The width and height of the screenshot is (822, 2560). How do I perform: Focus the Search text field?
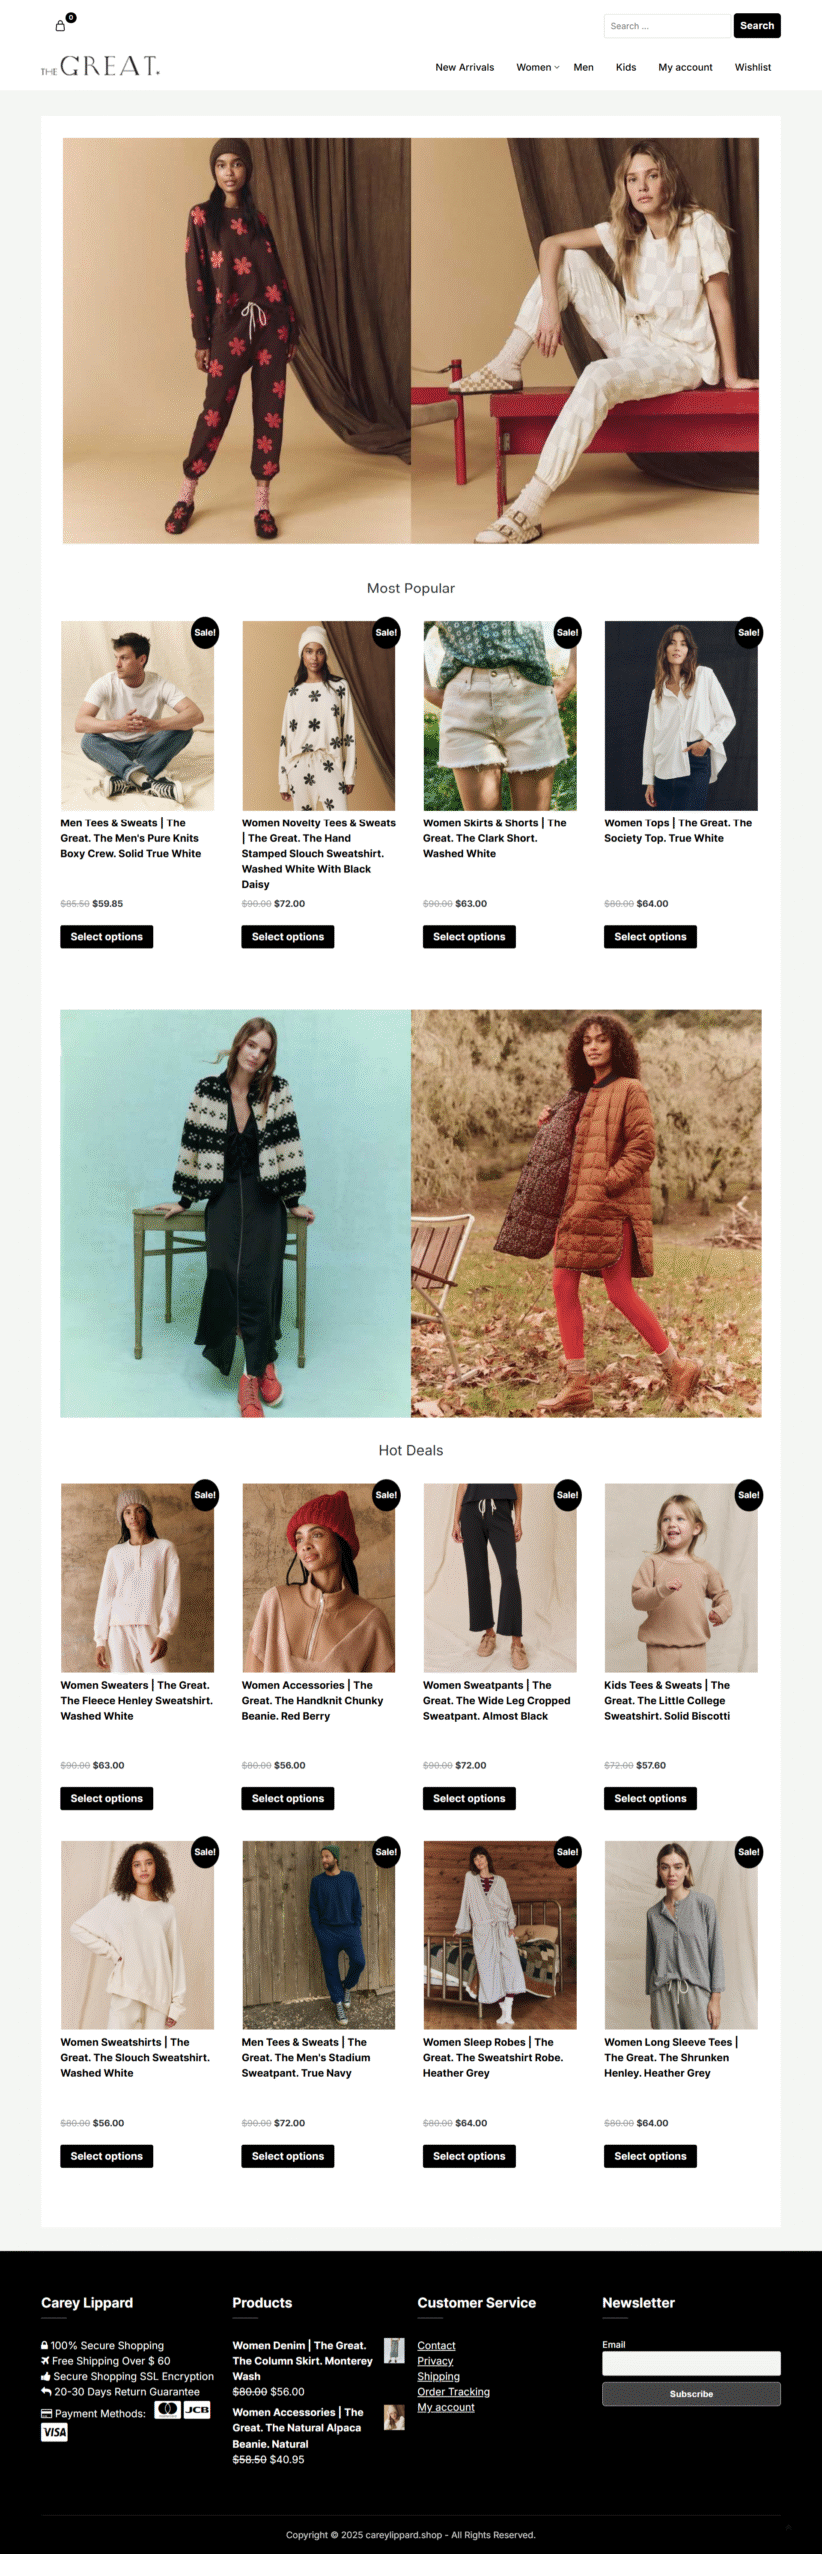(668, 26)
